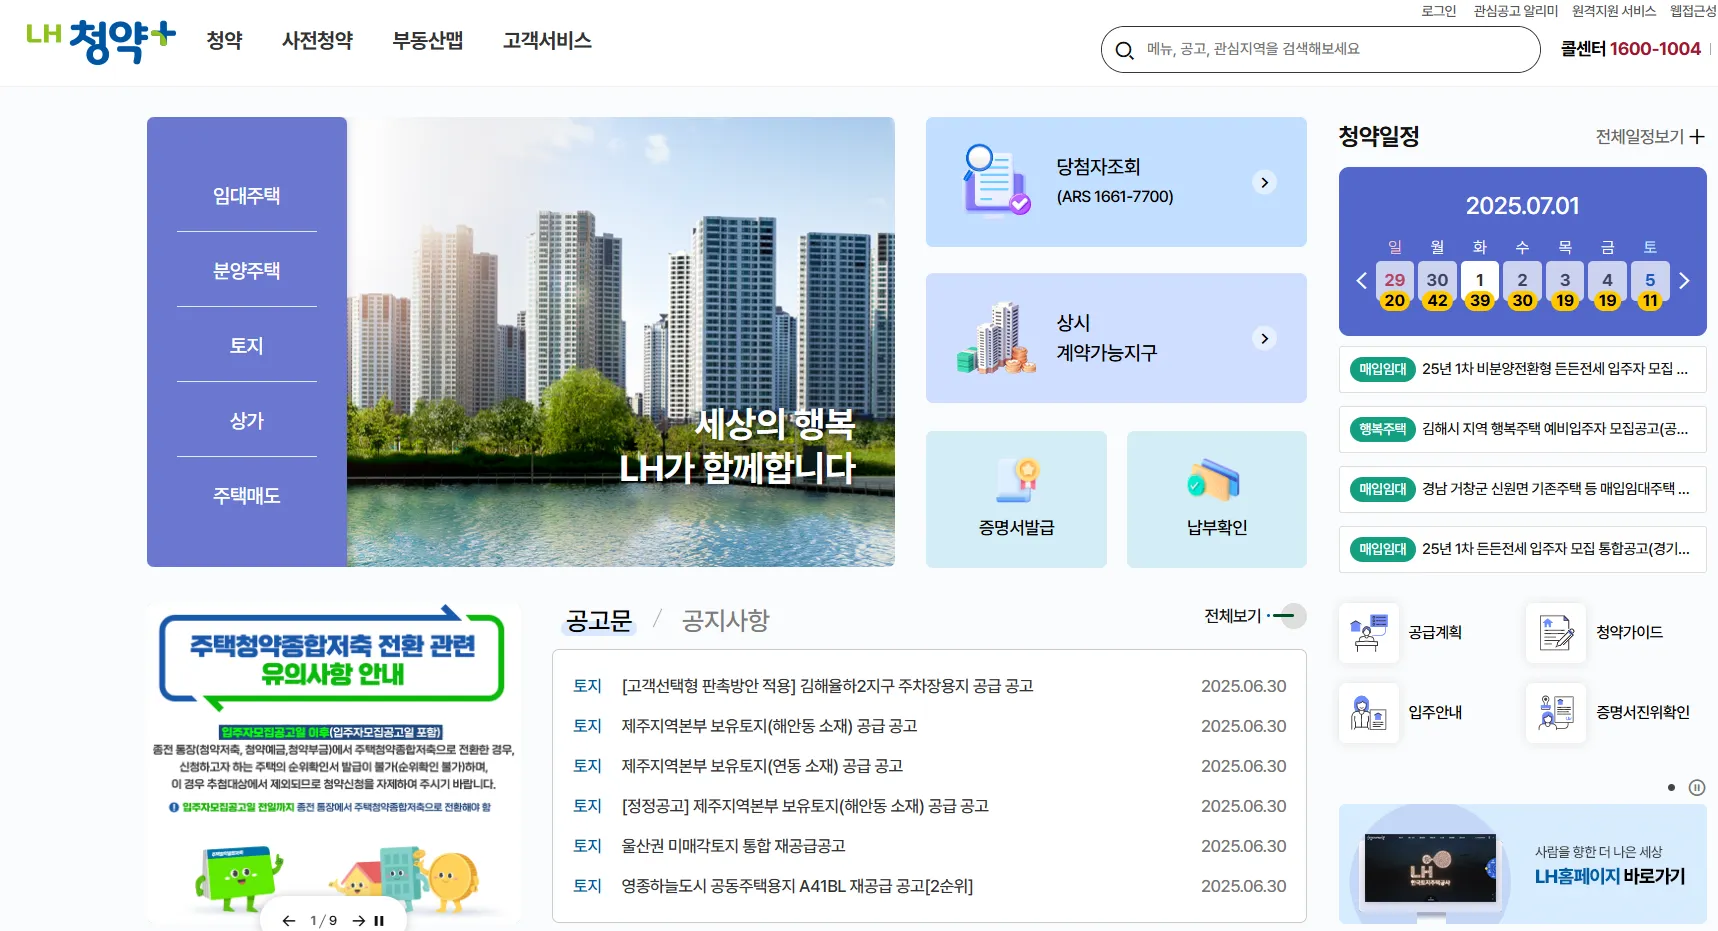The image size is (1718, 931).
Task: Open 증명서발급 certificate icon
Action: [x=1017, y=480]
